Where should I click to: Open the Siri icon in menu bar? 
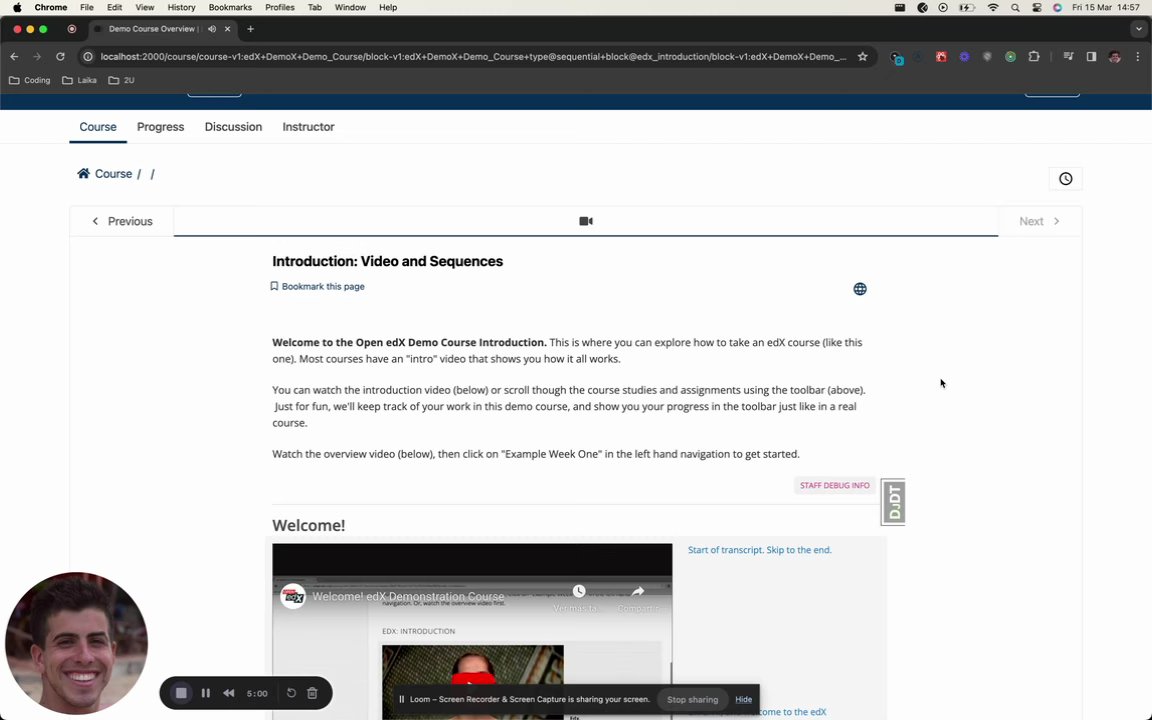point(1057,7)
